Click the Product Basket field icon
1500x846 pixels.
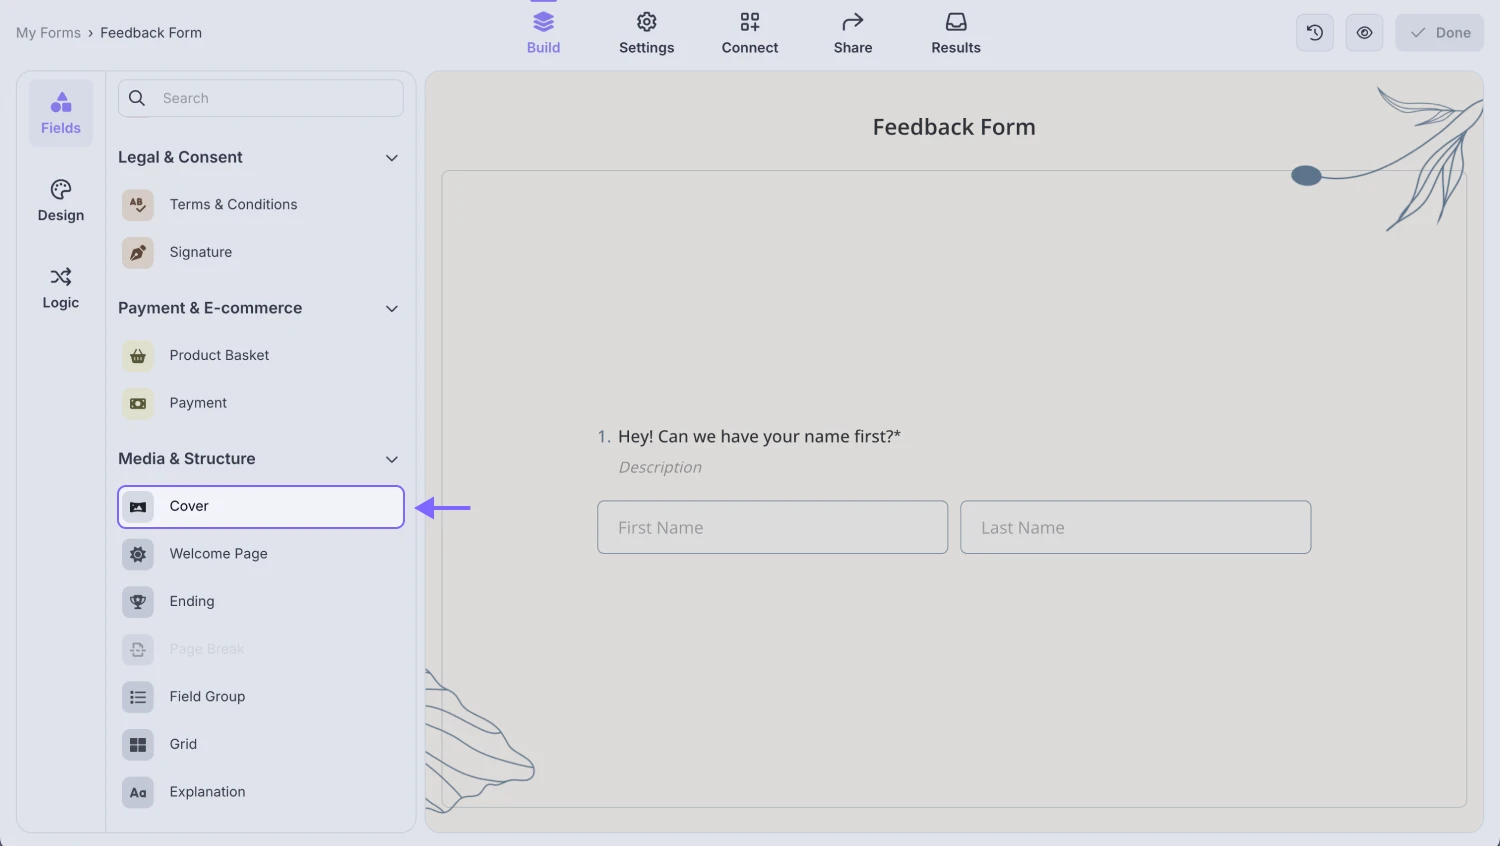137,355
